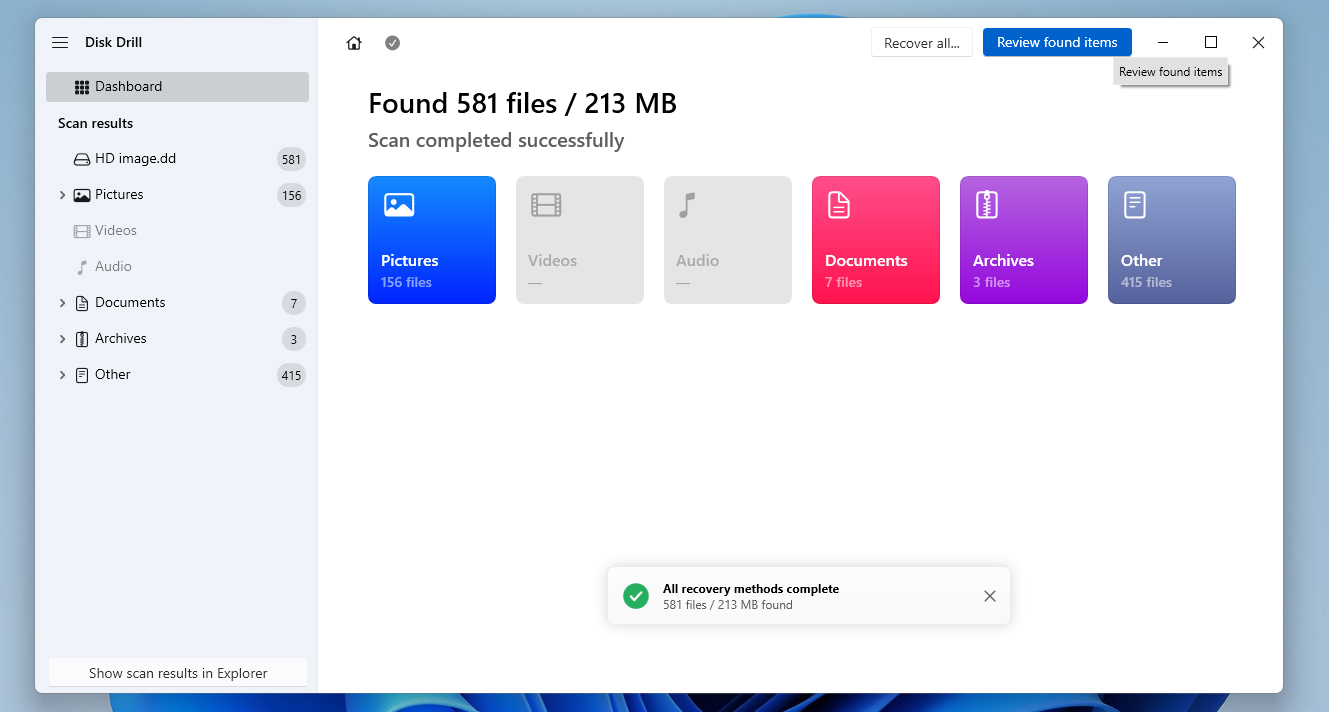1329x712 pixels.
Task: Click 'Scan completed successfully' text
Action: click(x=496, y=141)
